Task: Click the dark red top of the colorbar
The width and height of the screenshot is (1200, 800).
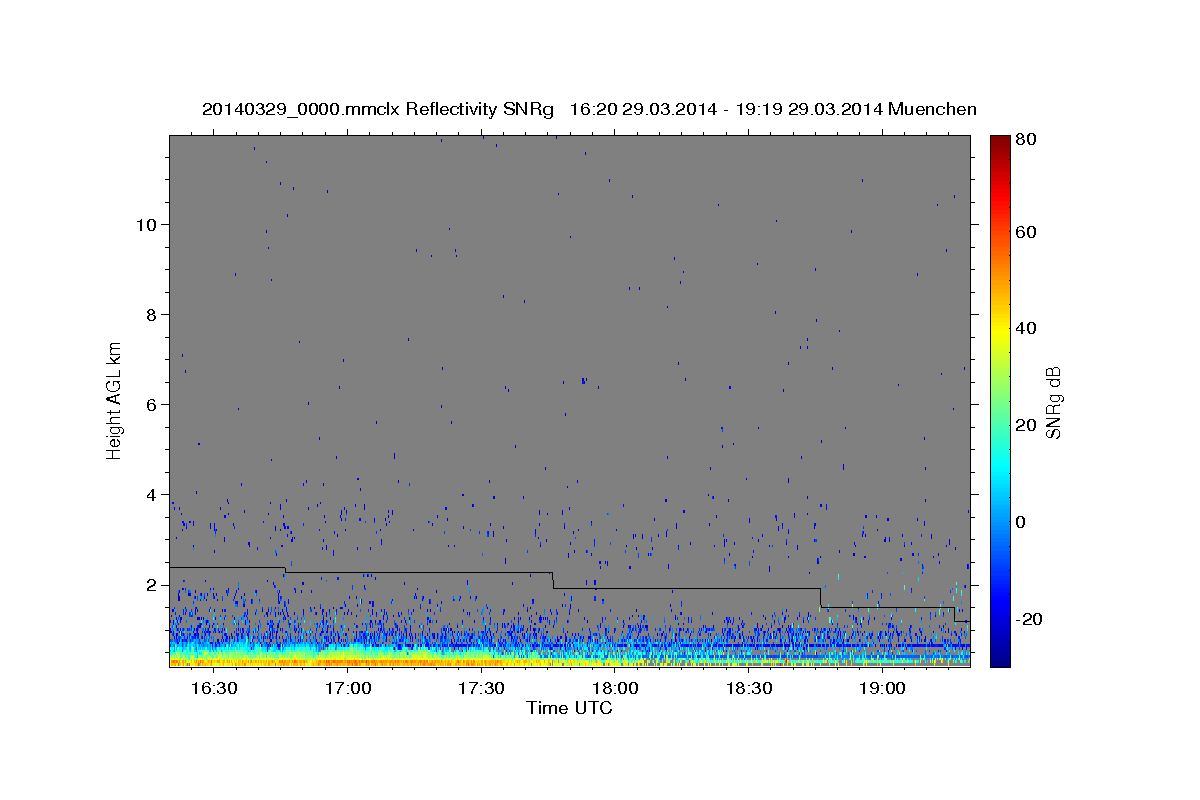Action: pos(1000,142)
